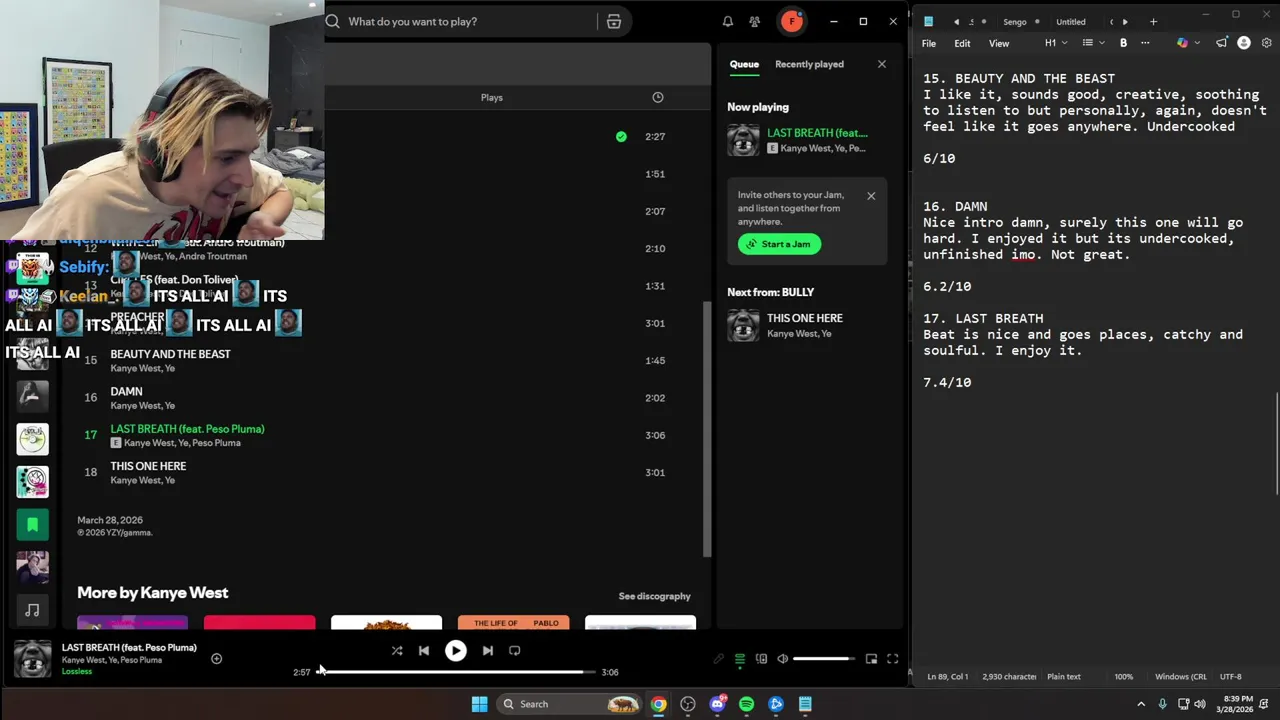This screenshot has width=1280, height=720.
Task: Click the green saved checkmark on the 2:27 track
Action: 621,137
